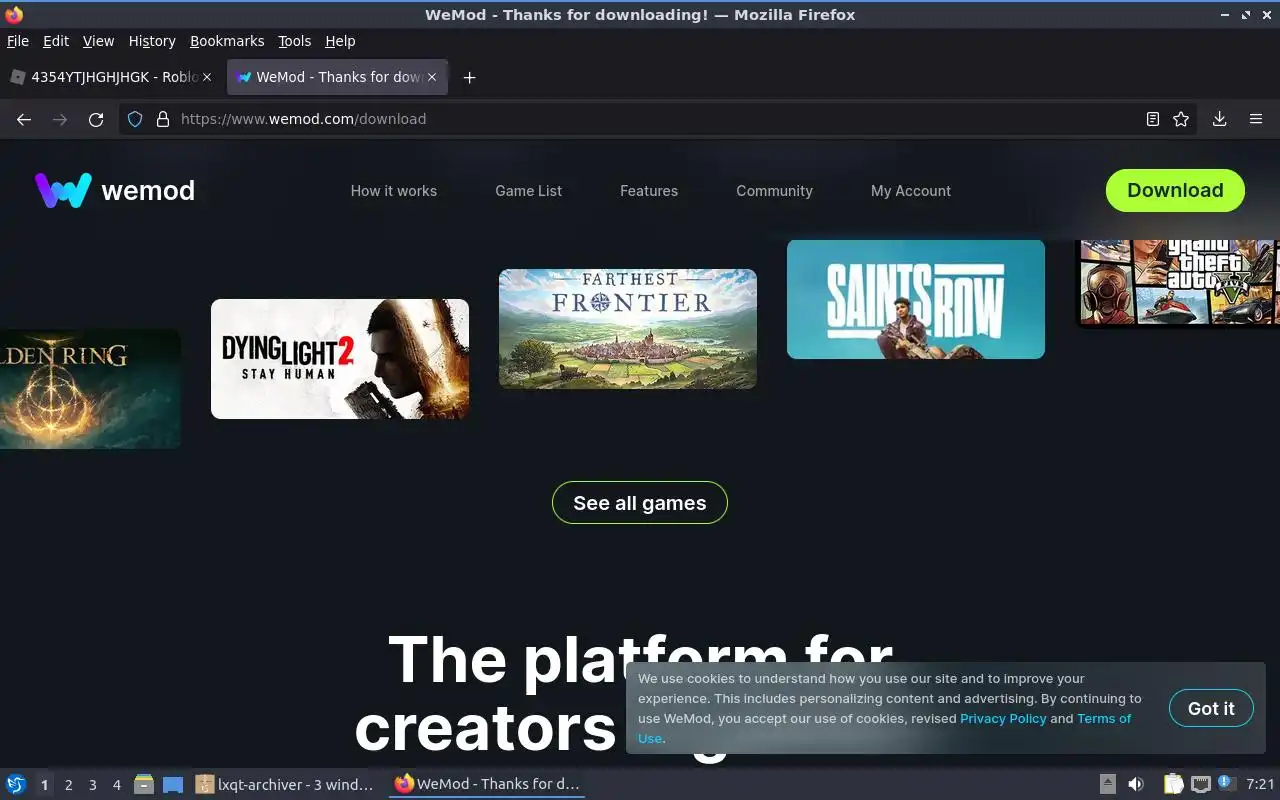Click the green Download button
Viewport: 1280px width, 800px height.
(1175, 190)
